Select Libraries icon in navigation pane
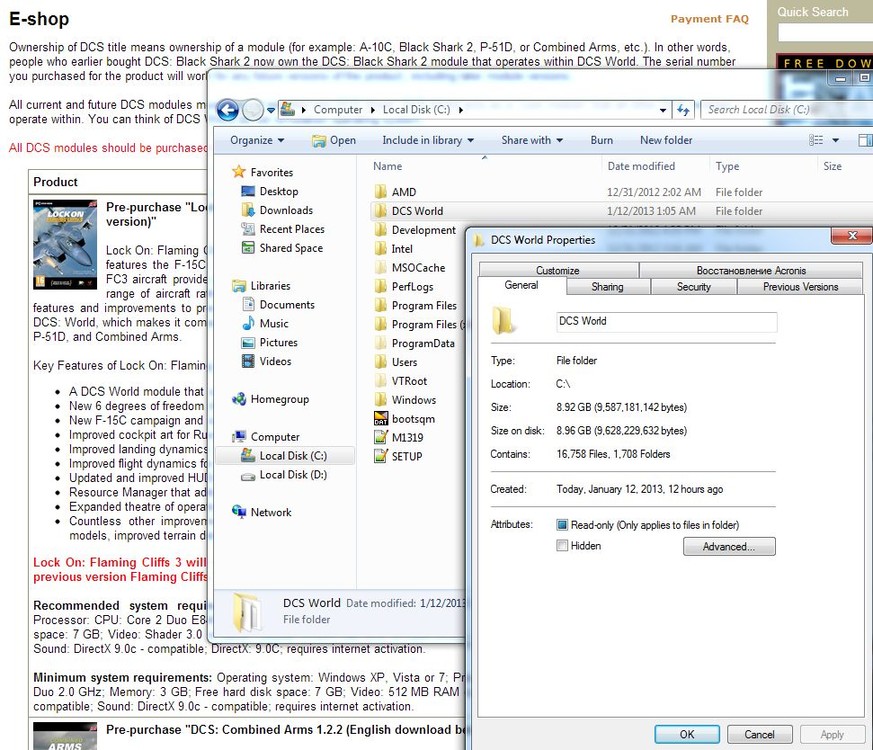 tap(239, 286)
